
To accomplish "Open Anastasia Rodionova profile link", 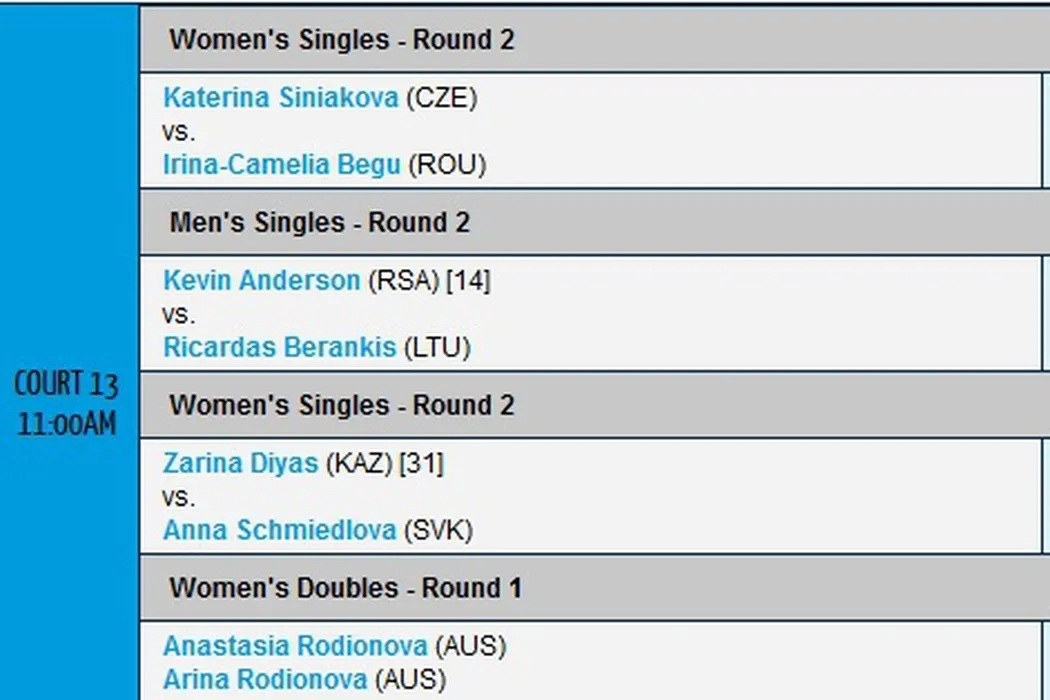I will [x=295, y=646].
